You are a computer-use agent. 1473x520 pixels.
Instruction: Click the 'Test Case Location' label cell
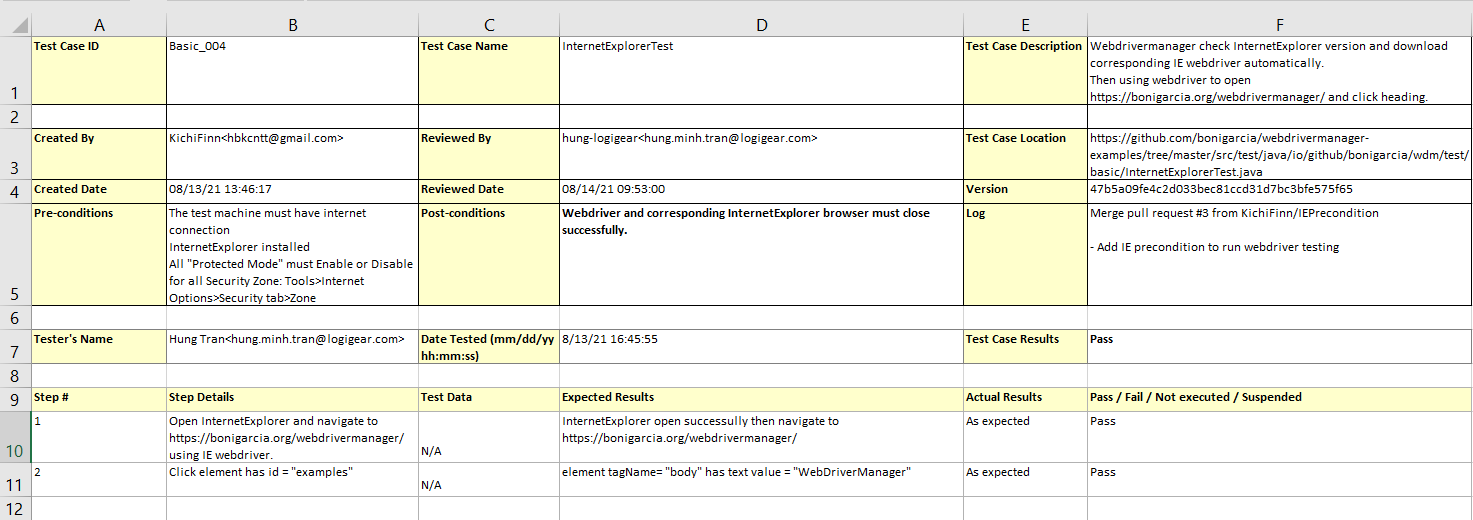(1025, 154)
